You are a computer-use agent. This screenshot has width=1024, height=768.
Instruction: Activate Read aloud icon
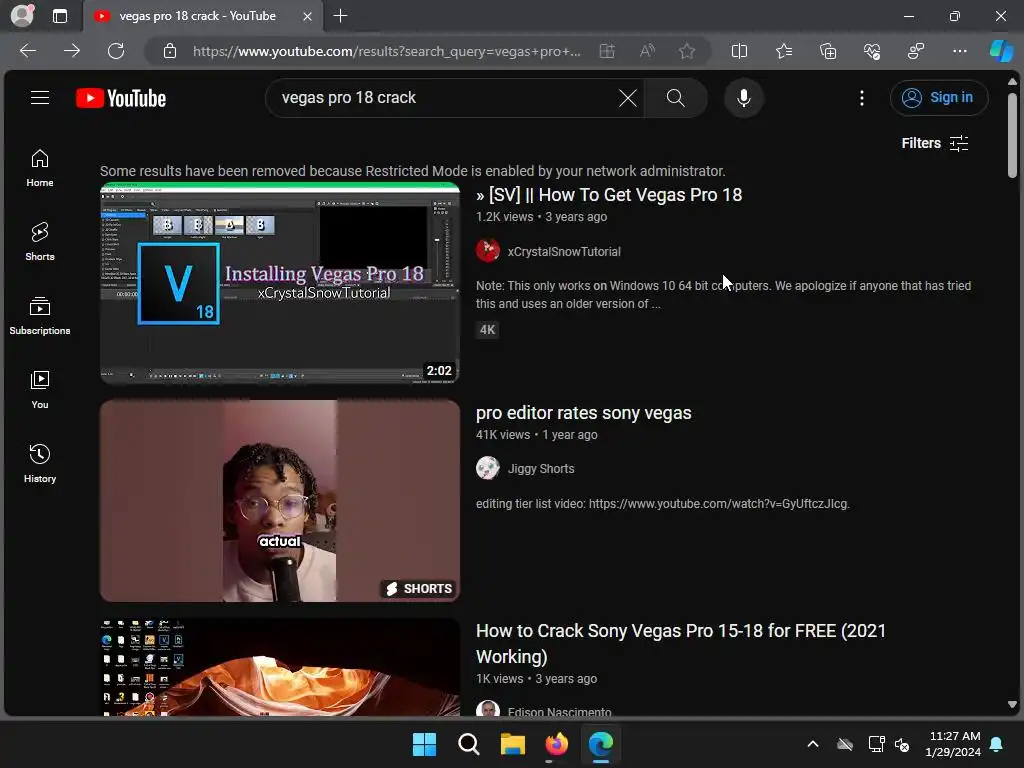[647, 51]
